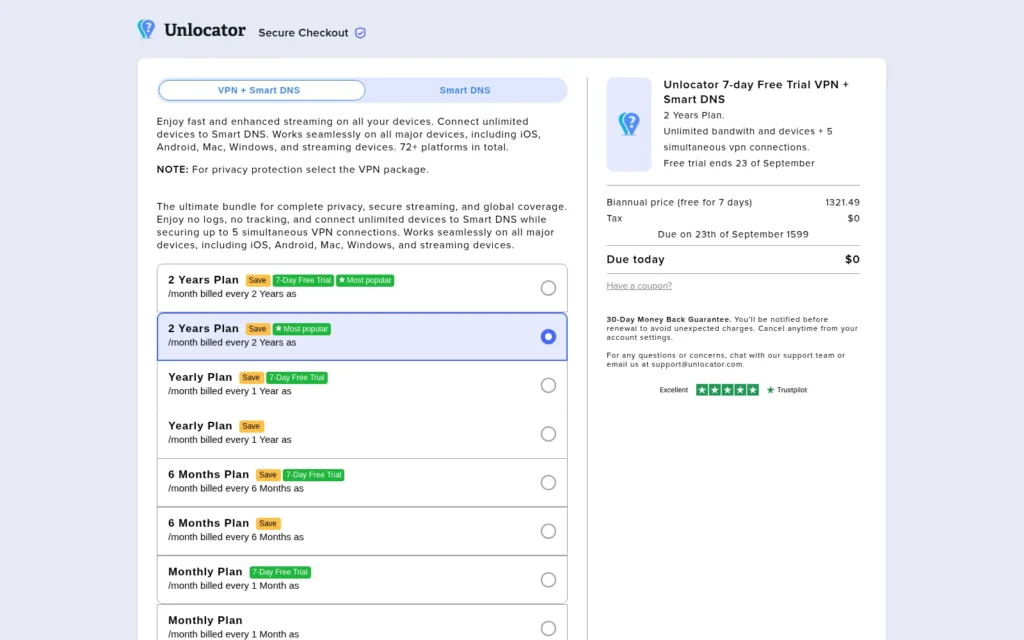Click the 1321.49 biannual price value
The width and height of the screenshot is (1024, 640).
point(842,202)
